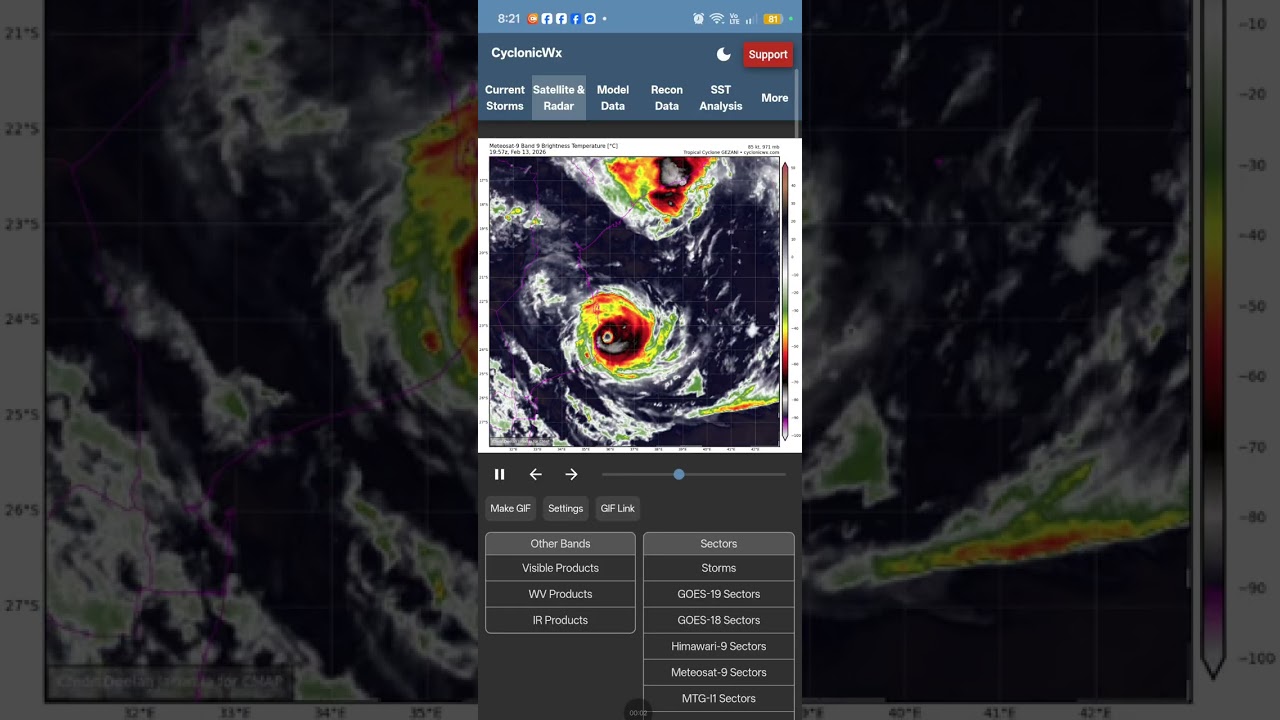
Task: Choose Meteosat-9 Sectors
Action: coord(719,672)
